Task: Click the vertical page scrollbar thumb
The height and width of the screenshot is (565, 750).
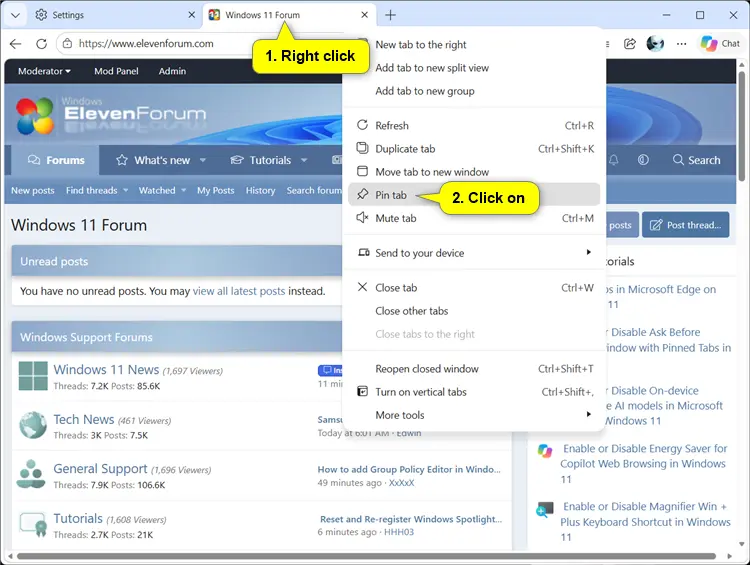Action: (741, 126)
